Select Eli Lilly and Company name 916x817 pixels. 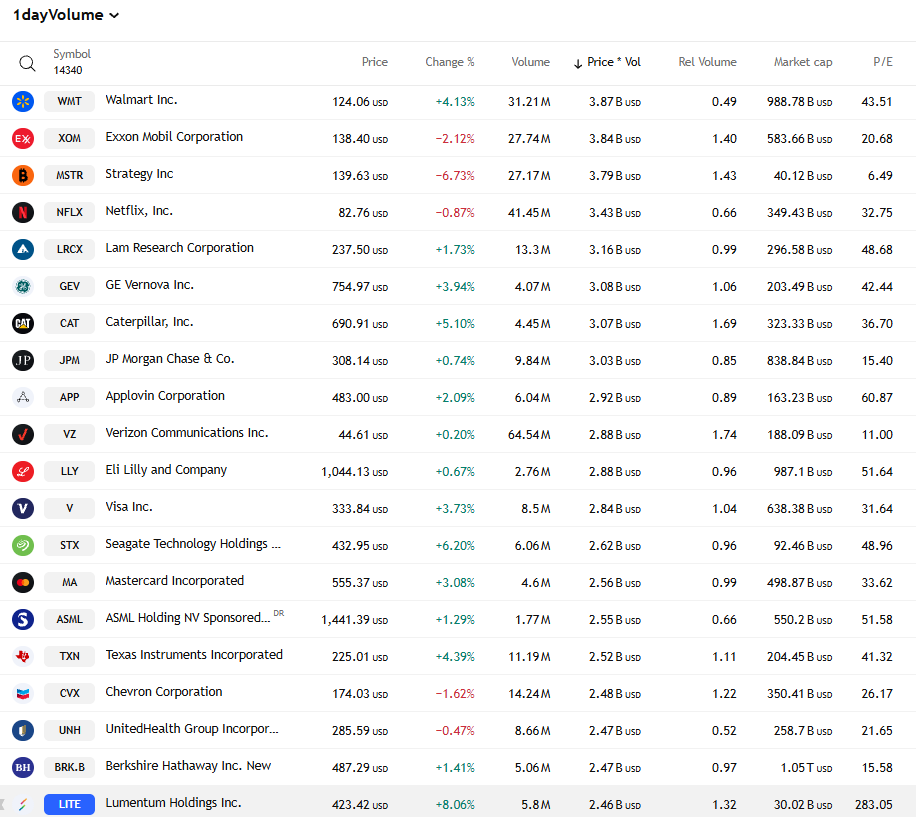point(166,470)
